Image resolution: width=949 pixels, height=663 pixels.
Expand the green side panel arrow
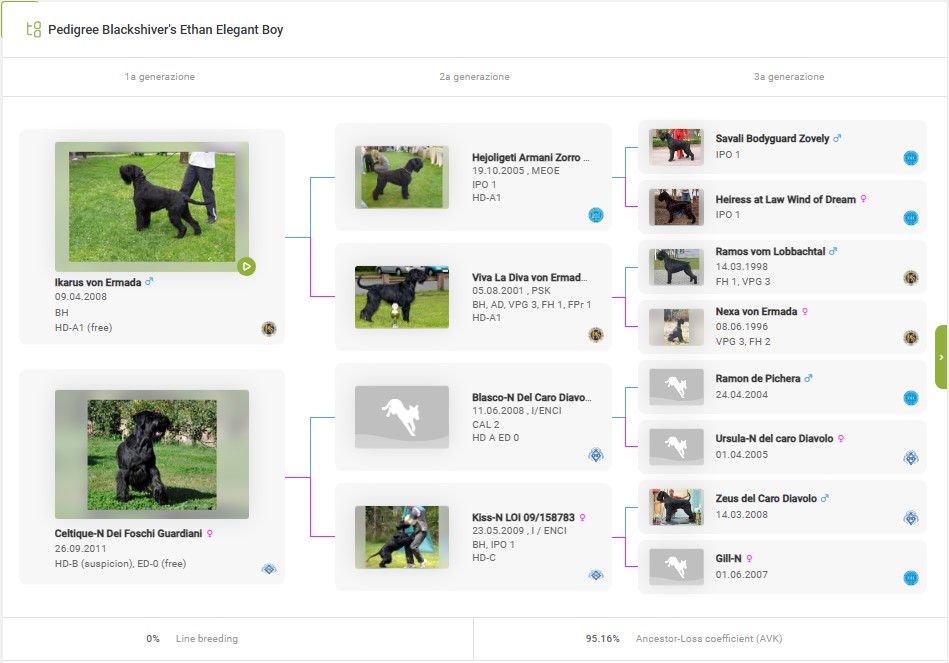941,357
